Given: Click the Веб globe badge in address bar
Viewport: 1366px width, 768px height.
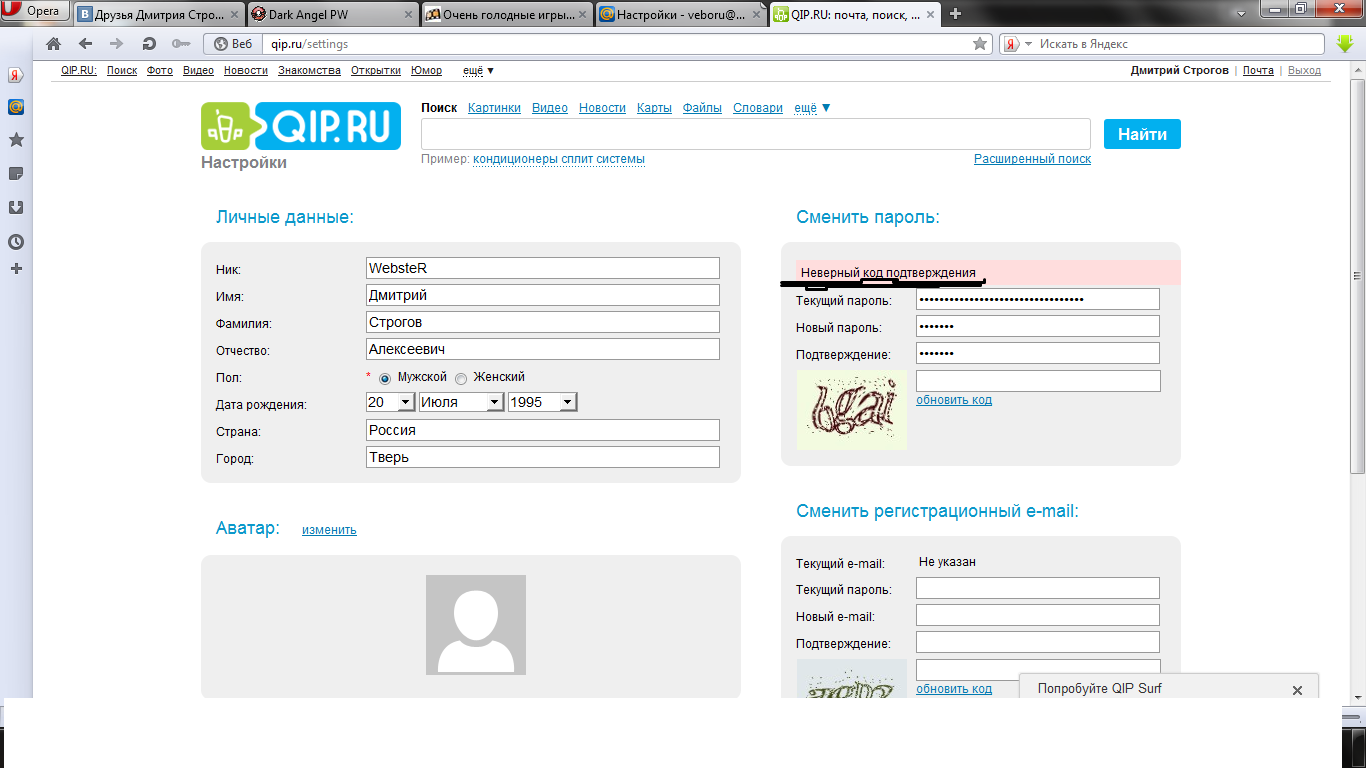Looking at the screenshot, I should pyautogui.click(x=233, y=44).
